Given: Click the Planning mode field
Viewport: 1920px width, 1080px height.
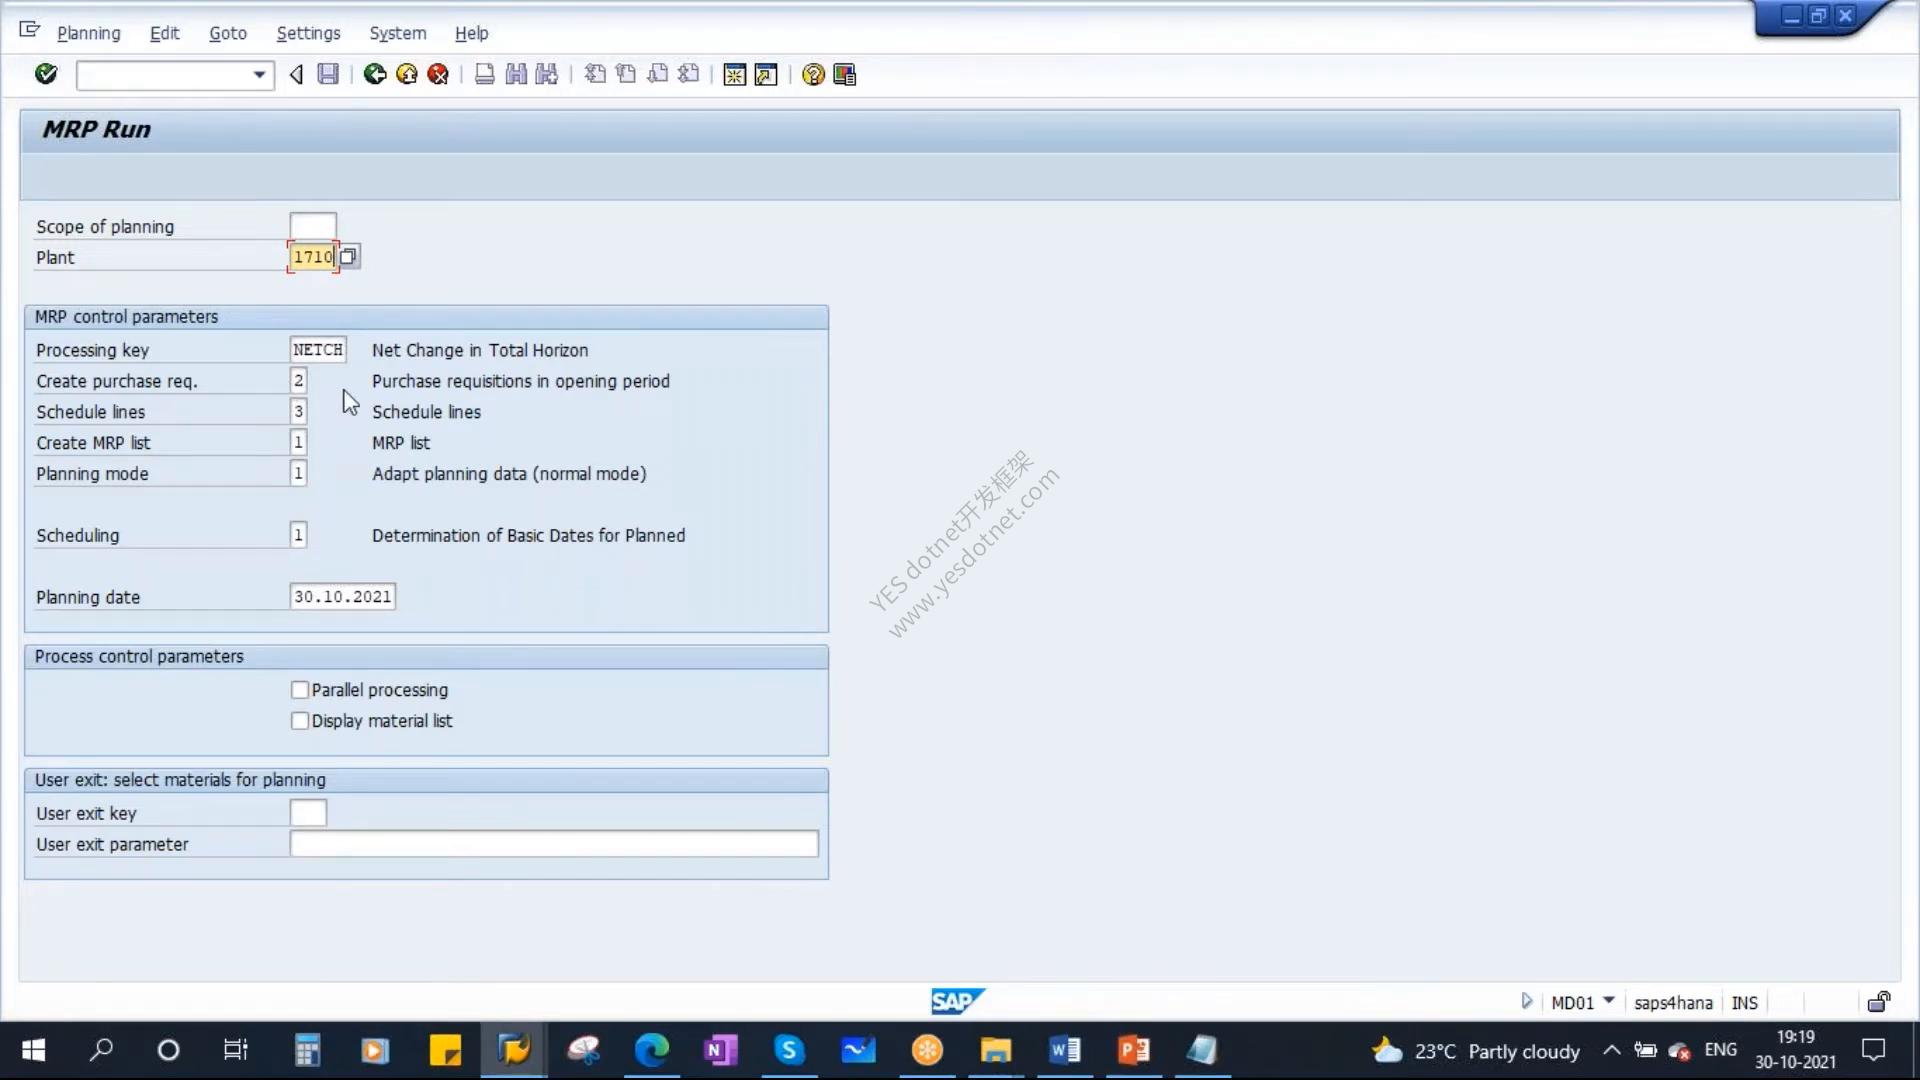Looking at the screenshot, I should tap(298, 474).
